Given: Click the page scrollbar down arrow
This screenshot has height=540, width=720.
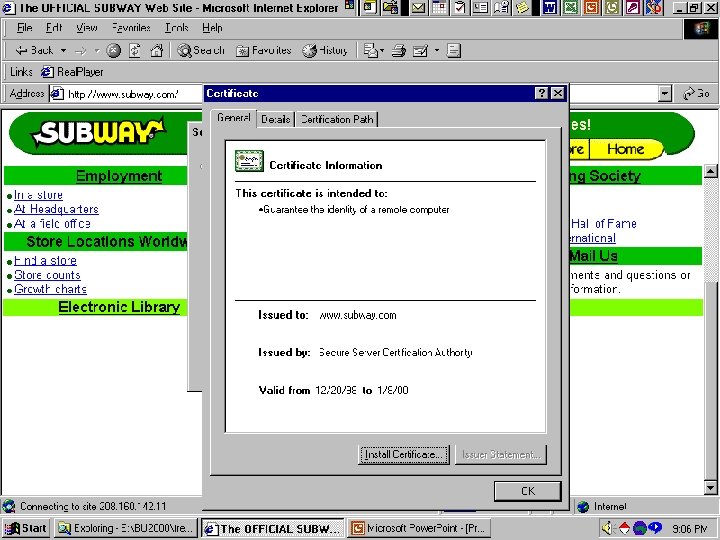Looking at the screenshot, I should click(x=710, y=488).
